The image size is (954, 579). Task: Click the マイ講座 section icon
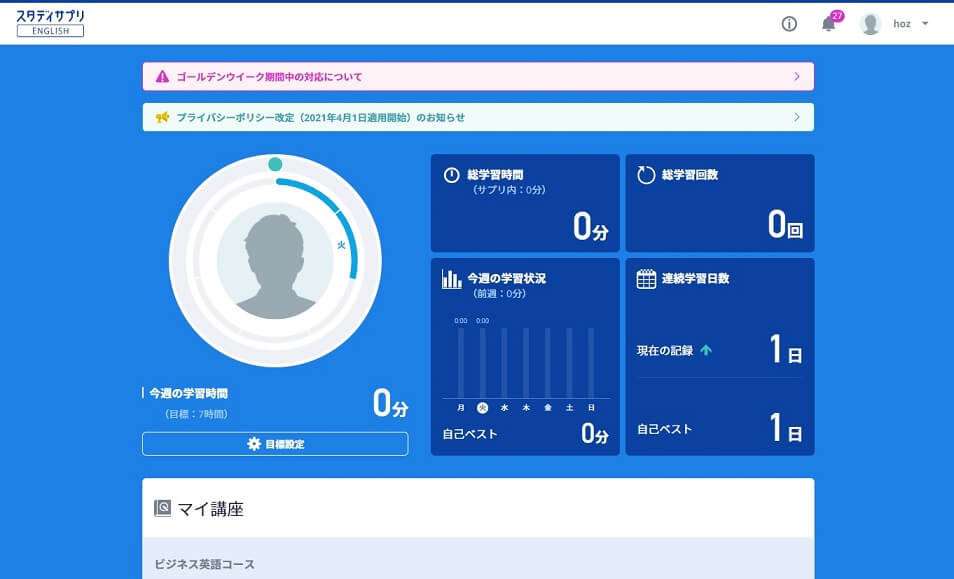162,508
